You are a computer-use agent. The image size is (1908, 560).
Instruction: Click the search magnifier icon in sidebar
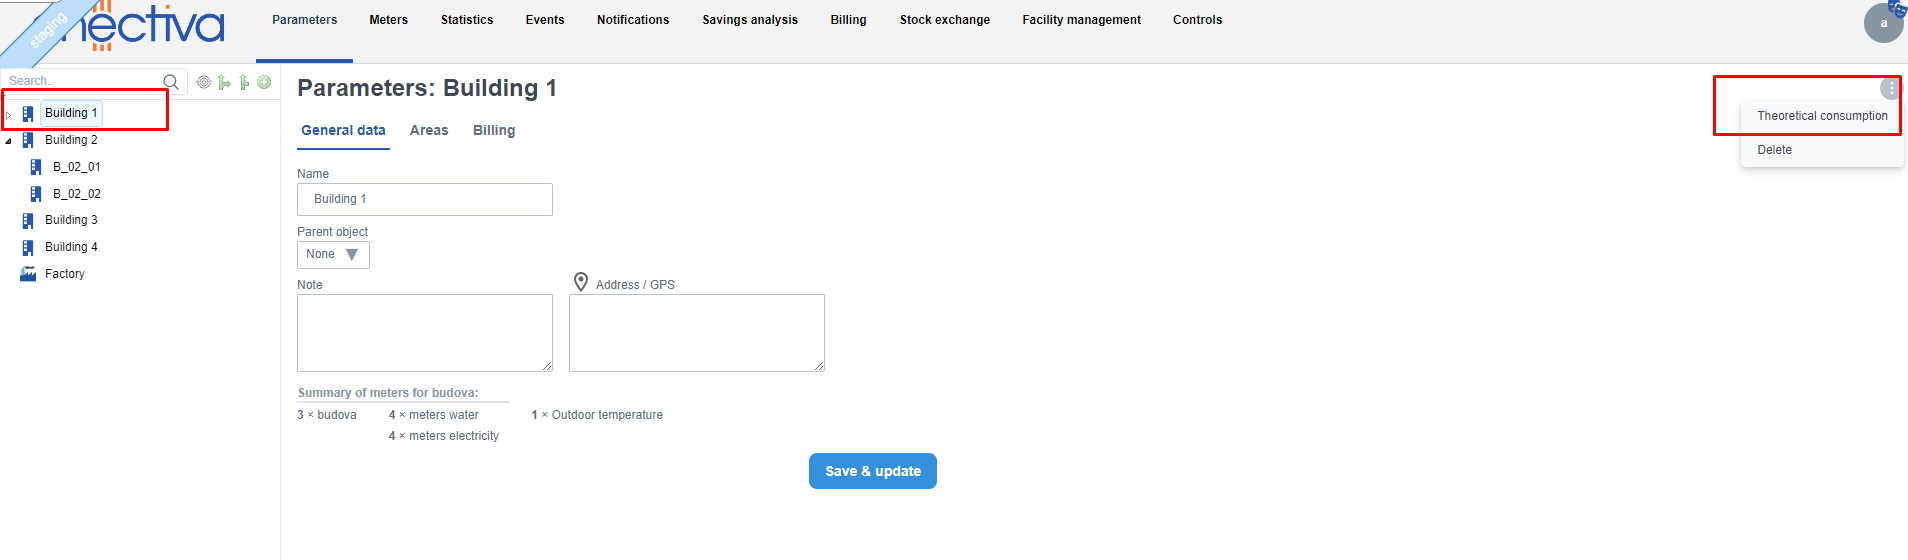point(171,82)
